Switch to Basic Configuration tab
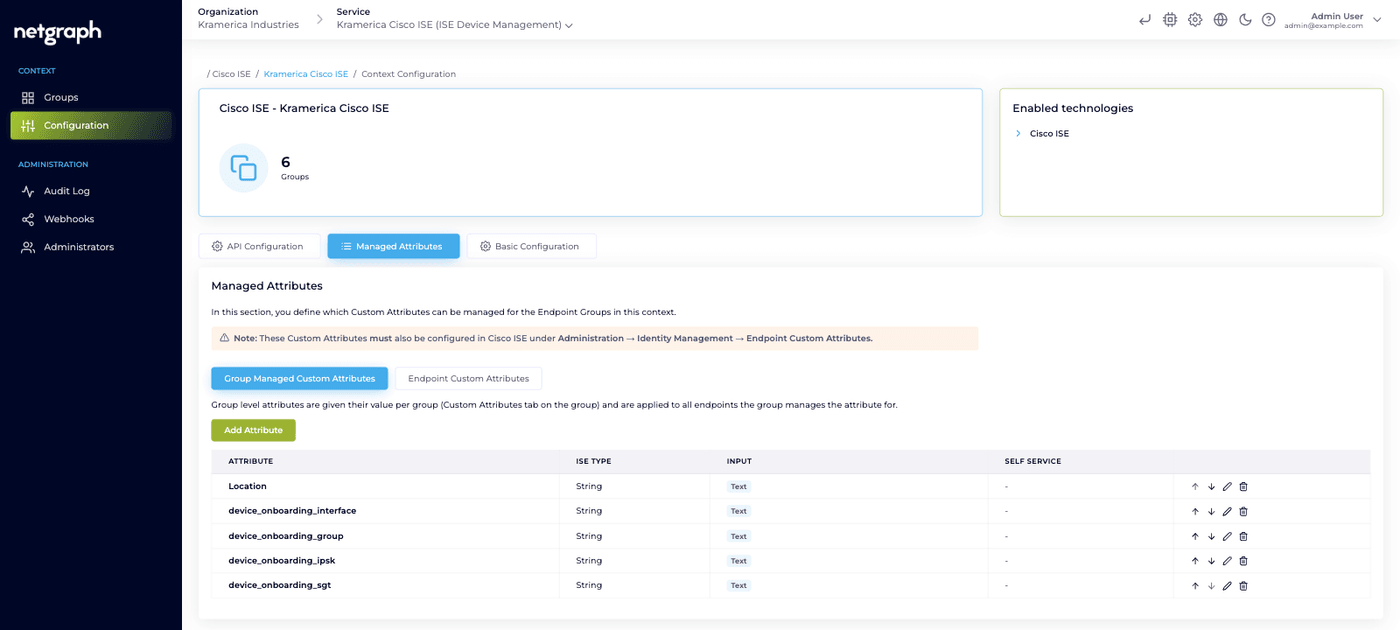 pyautogui.click(x=531, y=246)
